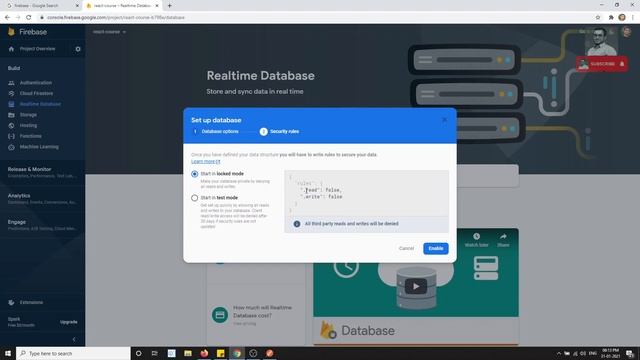The width and height of the screenshot is (640, 360).
Task: Select the Security rules step
Action: tap(280, 131)
